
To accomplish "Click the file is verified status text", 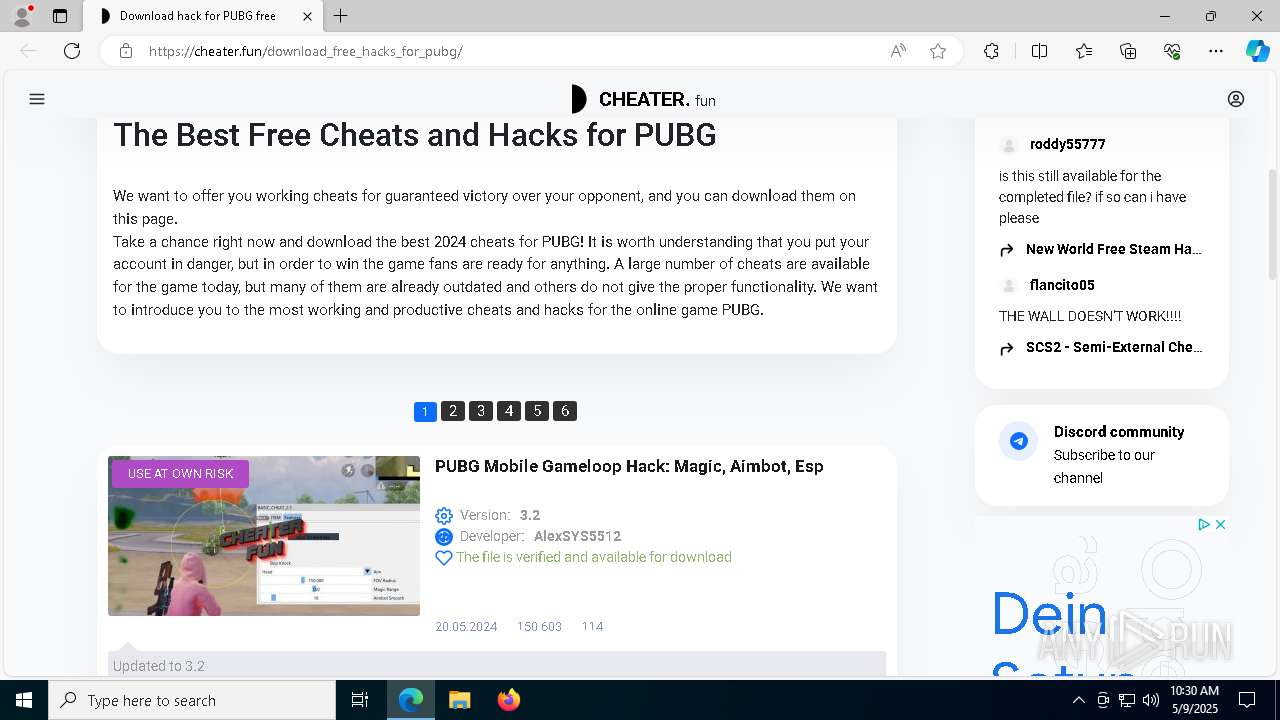I will point(594,557).
